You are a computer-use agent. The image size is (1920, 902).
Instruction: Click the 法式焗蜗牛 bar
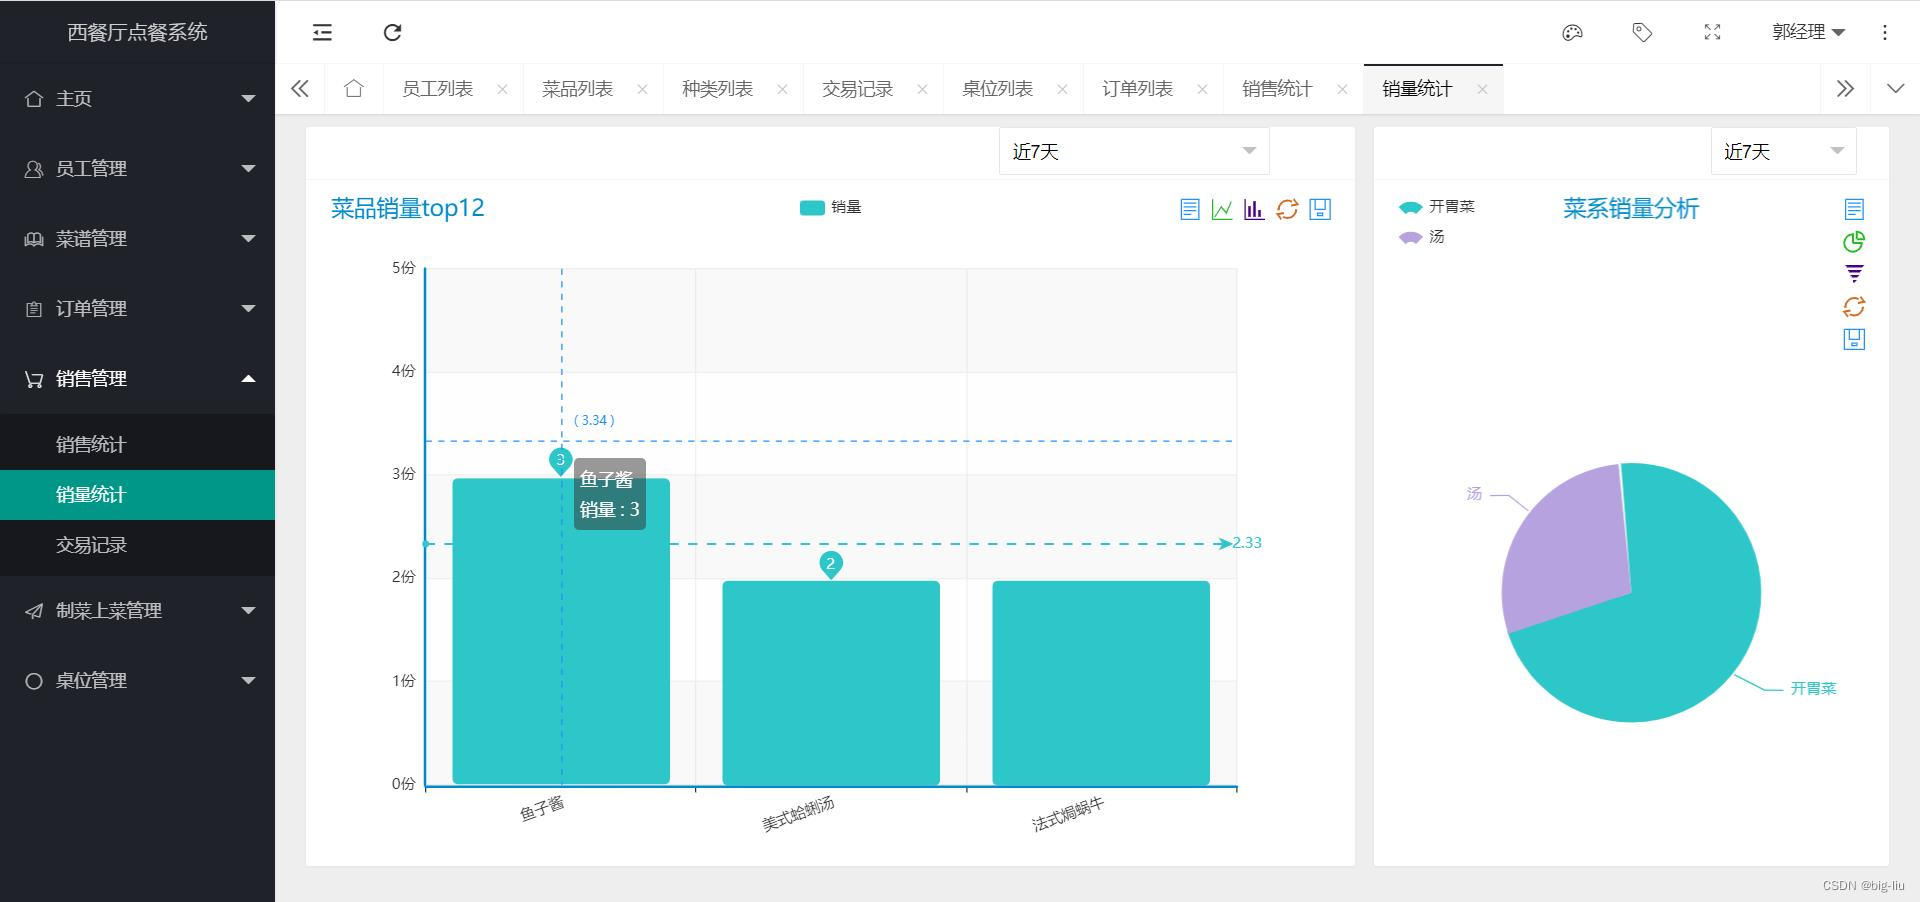1101,683
